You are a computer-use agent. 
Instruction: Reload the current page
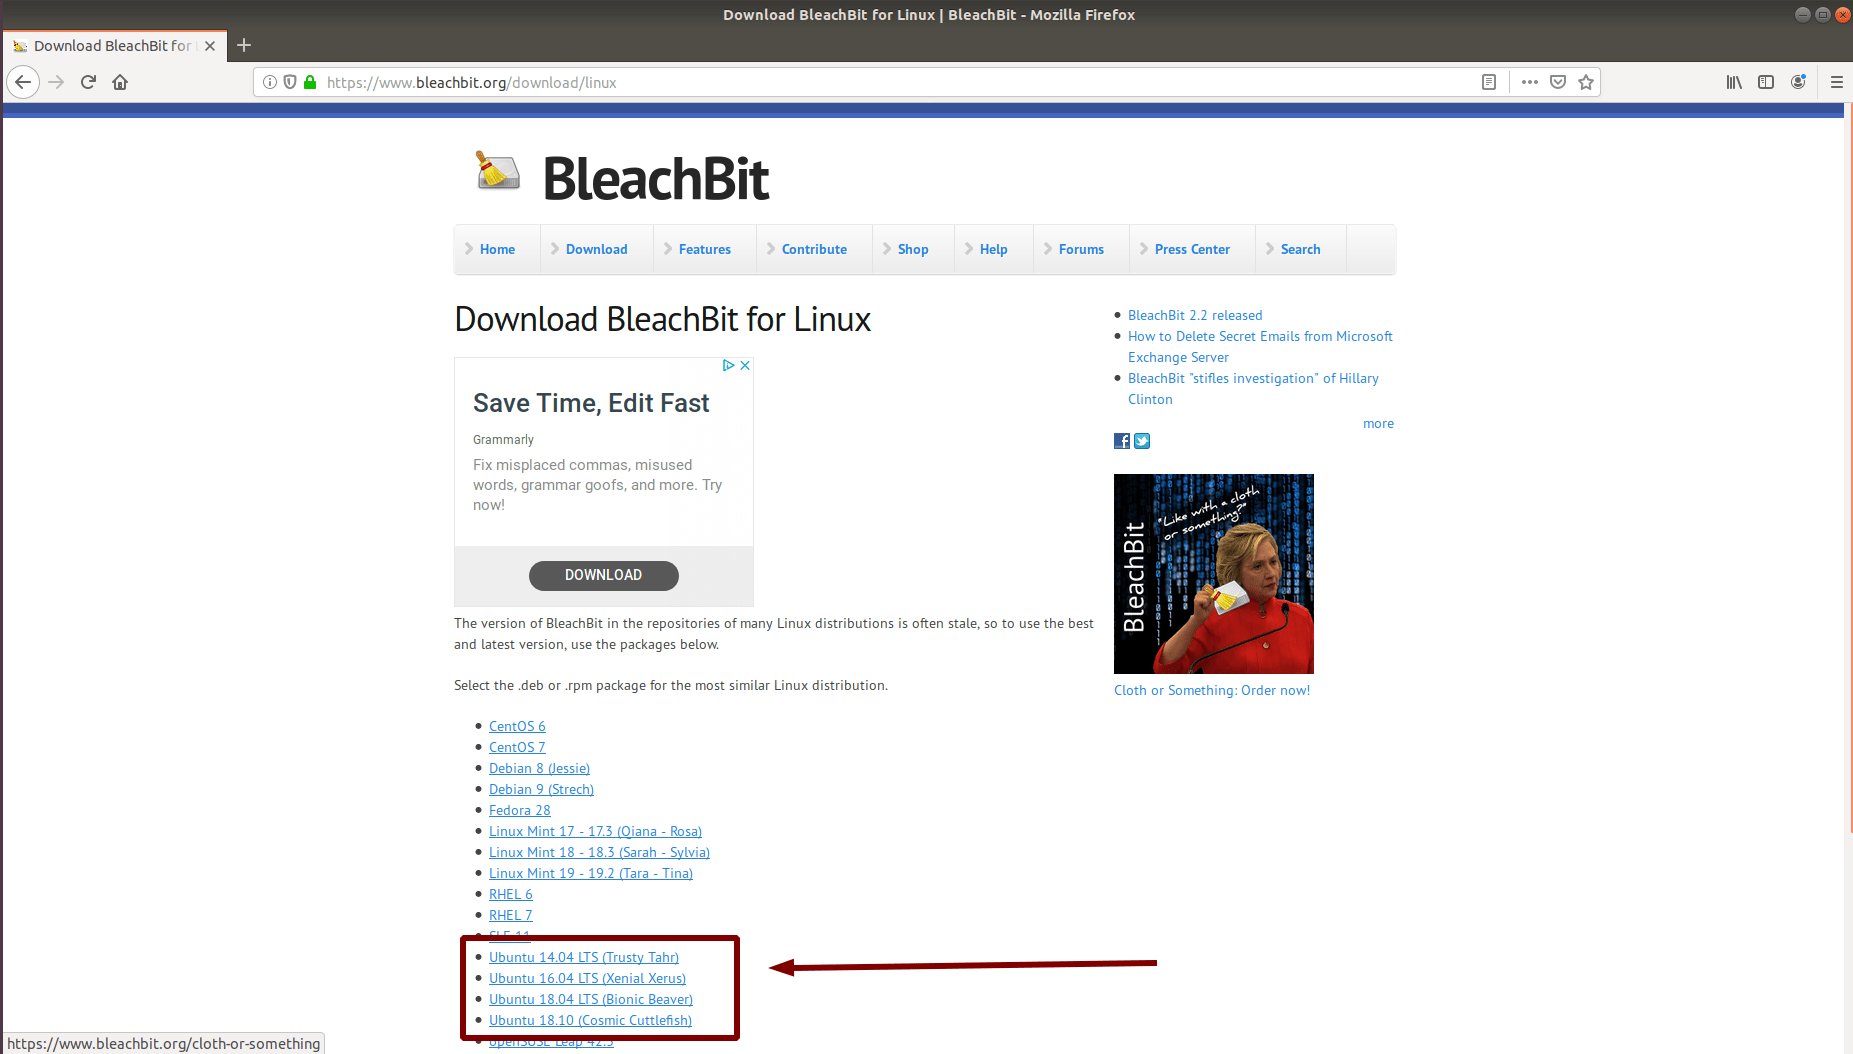[88, 82]
